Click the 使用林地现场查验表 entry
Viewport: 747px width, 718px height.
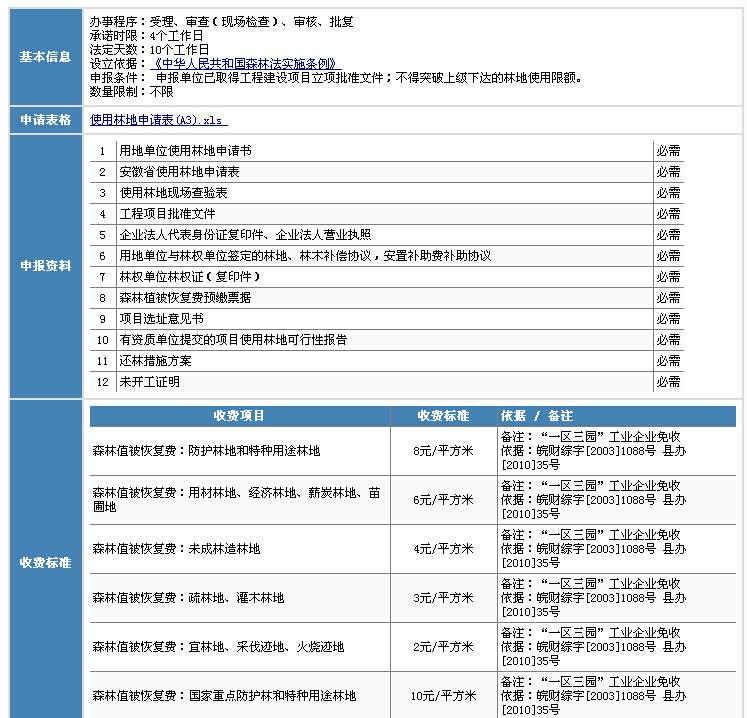point(173,193)
